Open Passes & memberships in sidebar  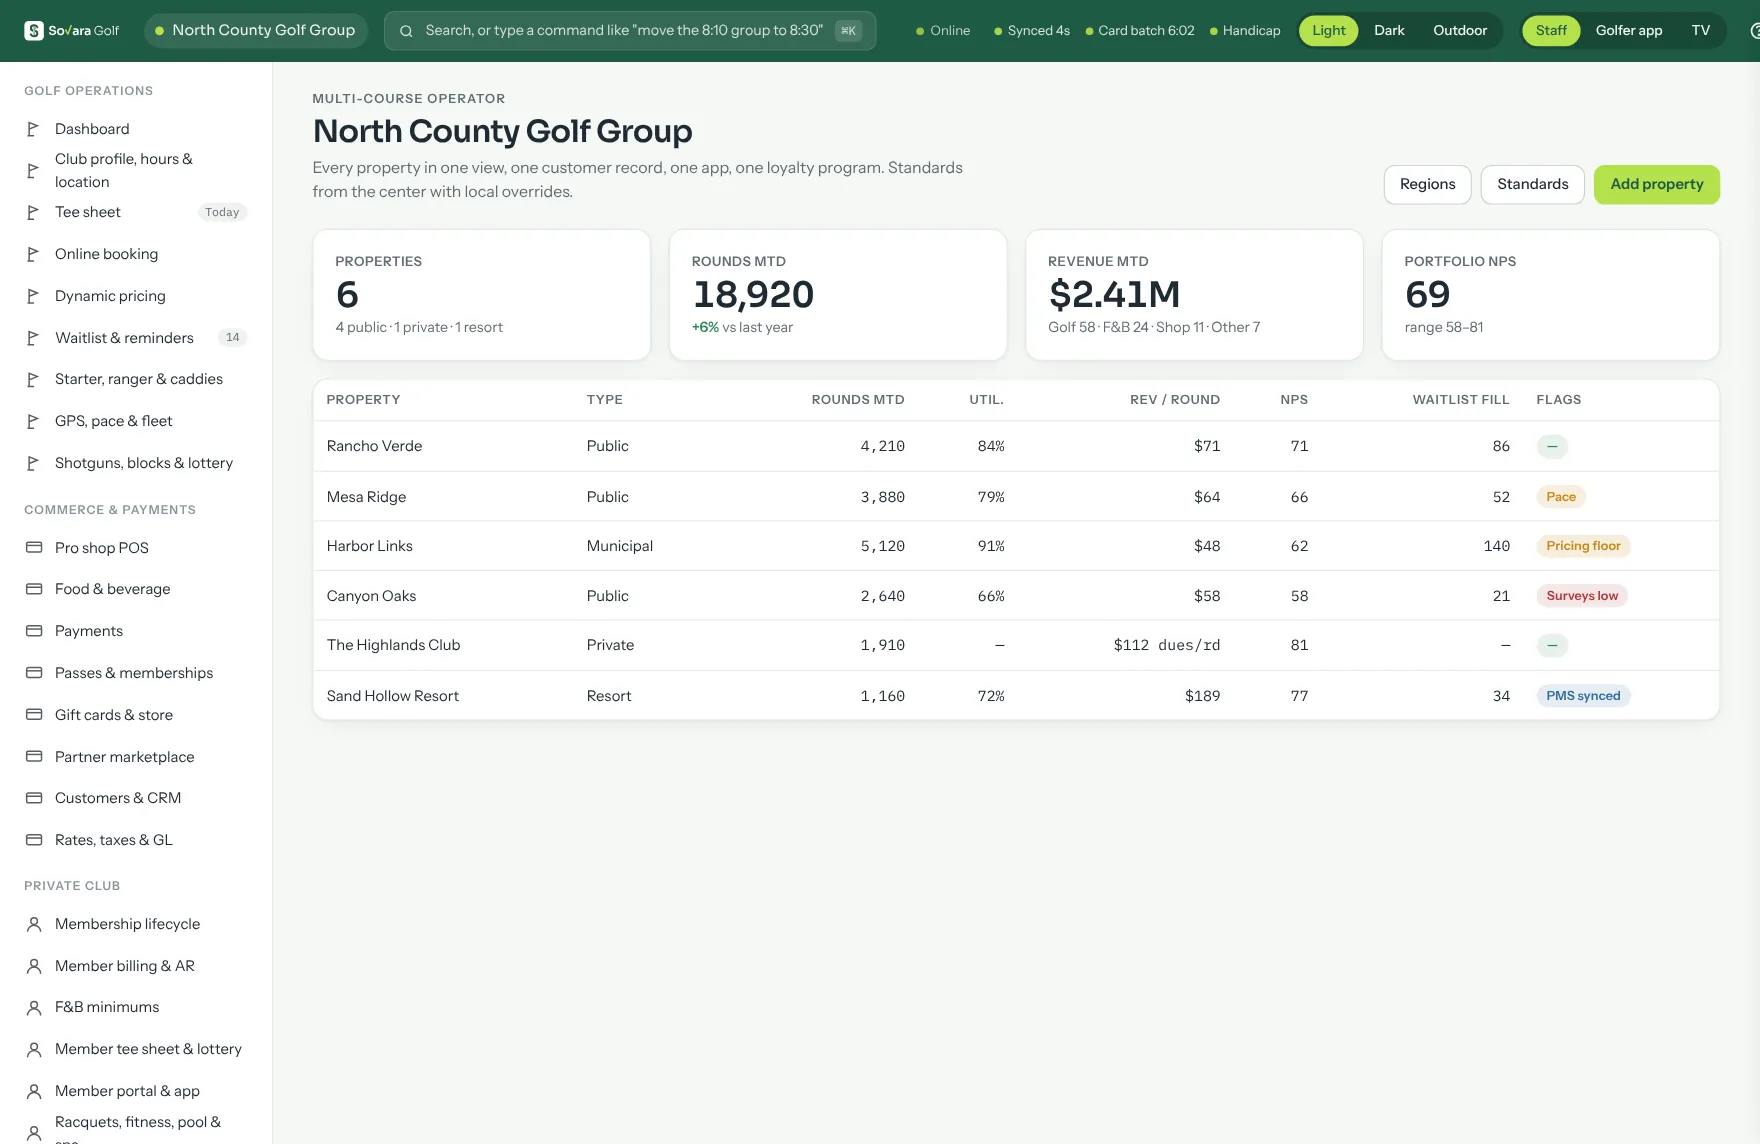(136, 673)
